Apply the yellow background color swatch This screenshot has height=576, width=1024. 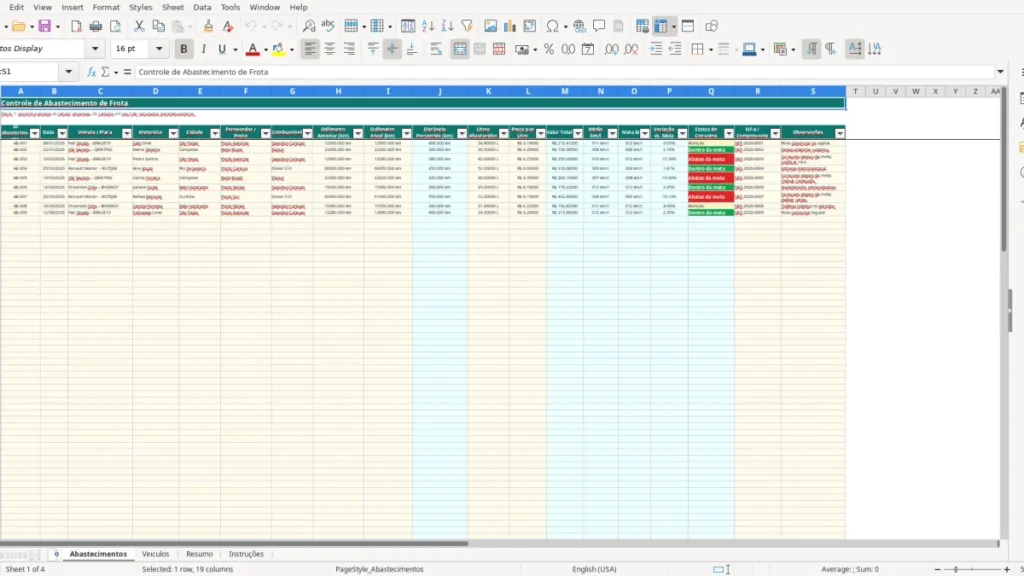tap(278, 49)
